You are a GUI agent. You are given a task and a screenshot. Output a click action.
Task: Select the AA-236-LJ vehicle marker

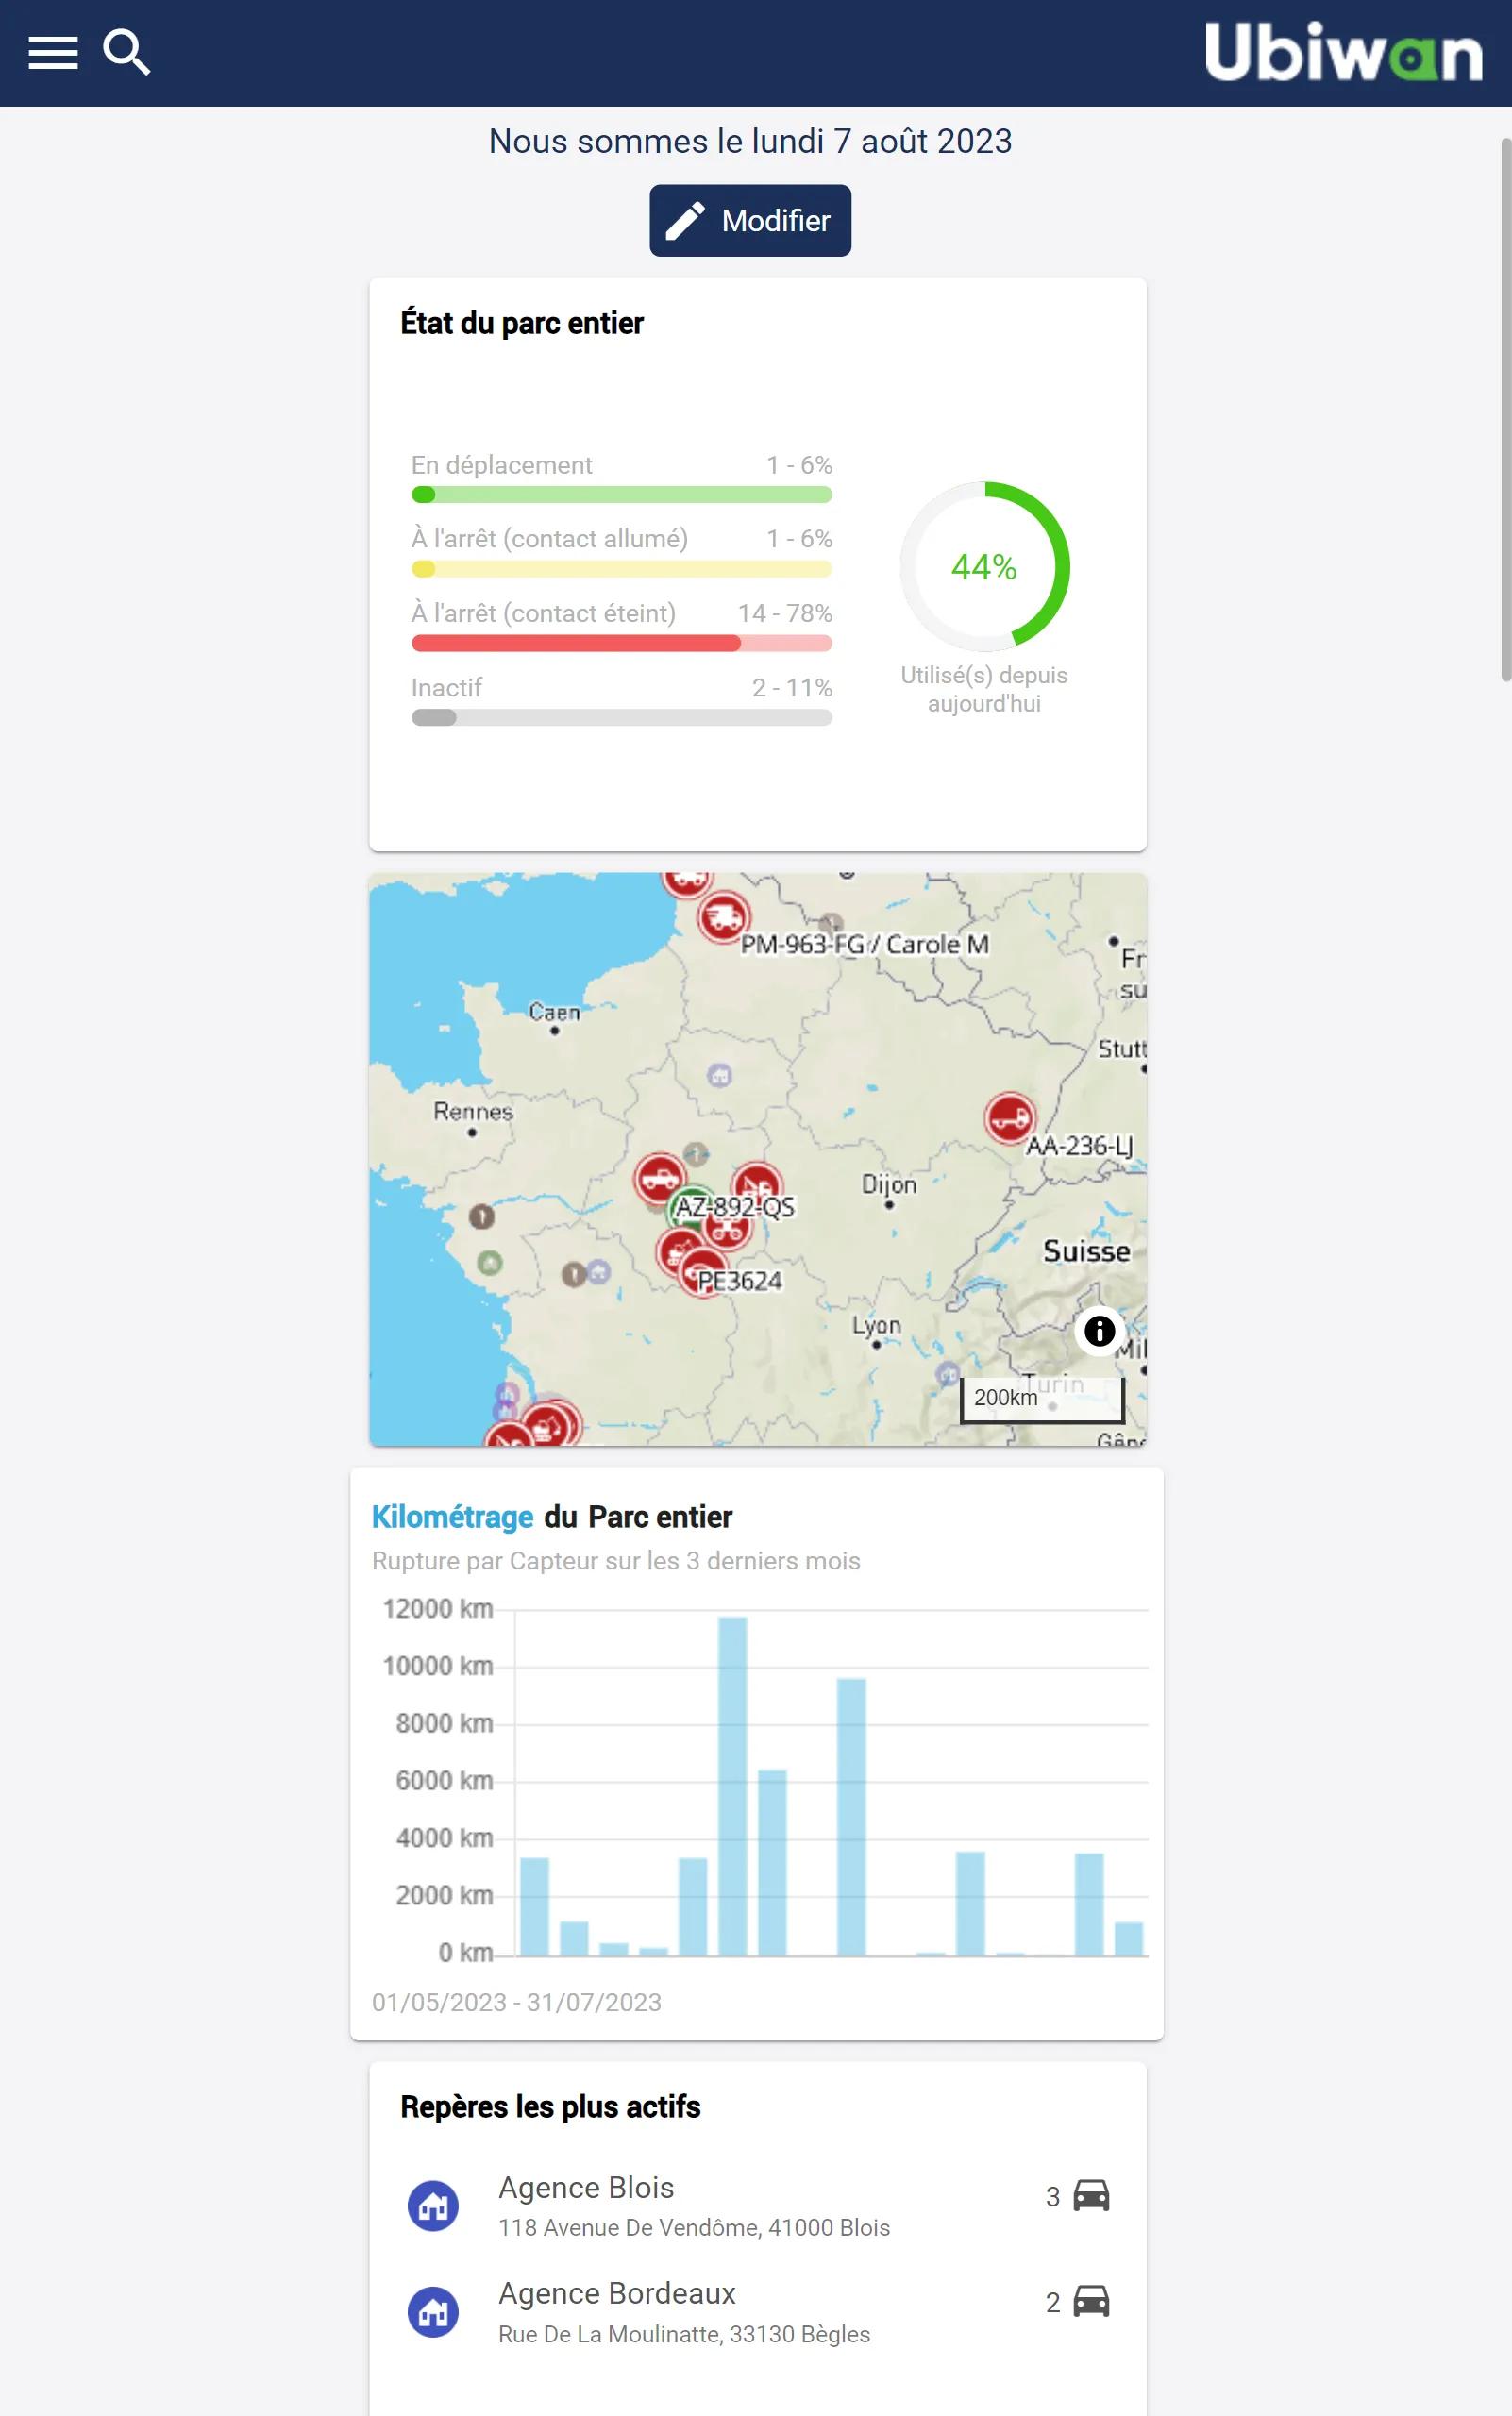pos(1010,1118)
